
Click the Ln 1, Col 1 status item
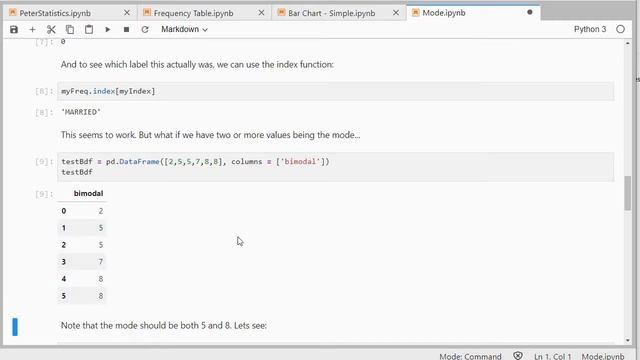click(552, 356)
